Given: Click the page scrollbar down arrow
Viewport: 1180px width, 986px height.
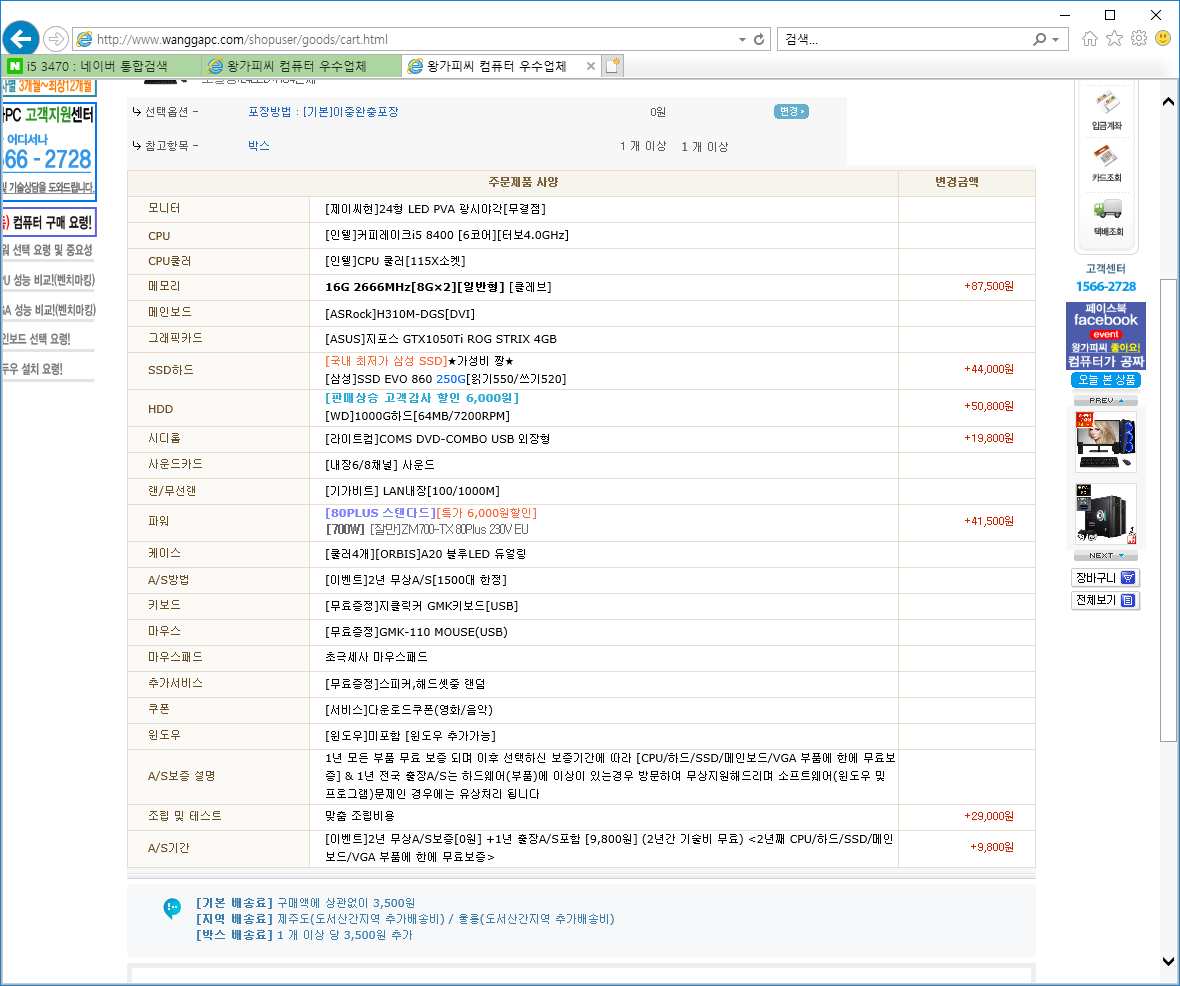Looking at the screenshot, I should (1168, 961).
